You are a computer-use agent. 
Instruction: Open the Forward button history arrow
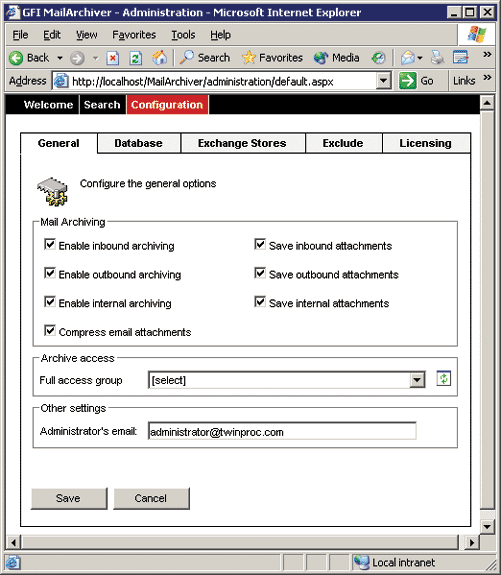point(95,58)
